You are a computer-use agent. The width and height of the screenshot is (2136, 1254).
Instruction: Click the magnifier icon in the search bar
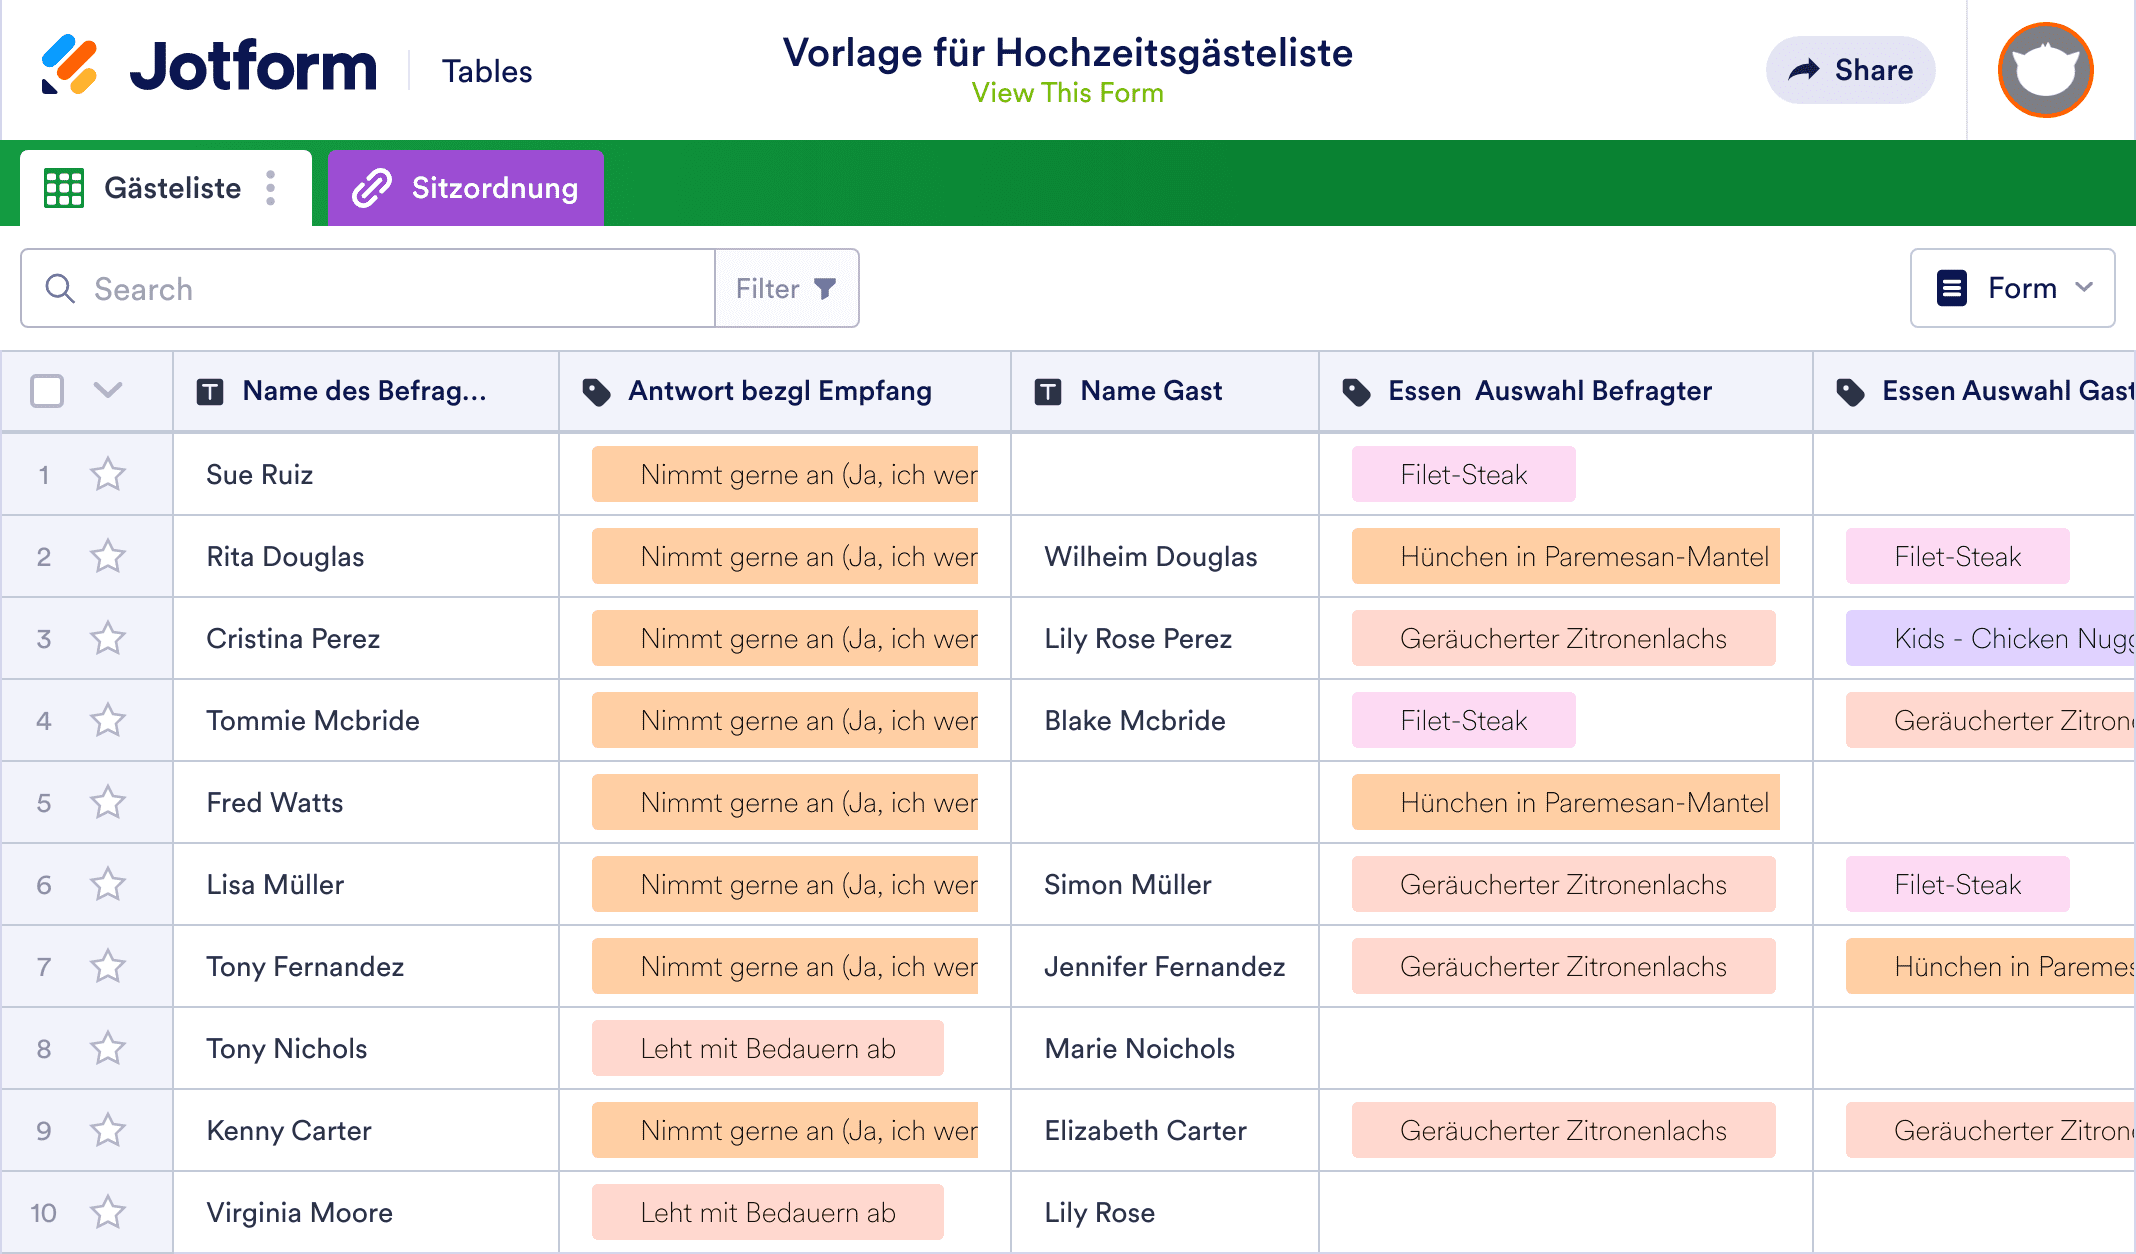tap(60, 288)
